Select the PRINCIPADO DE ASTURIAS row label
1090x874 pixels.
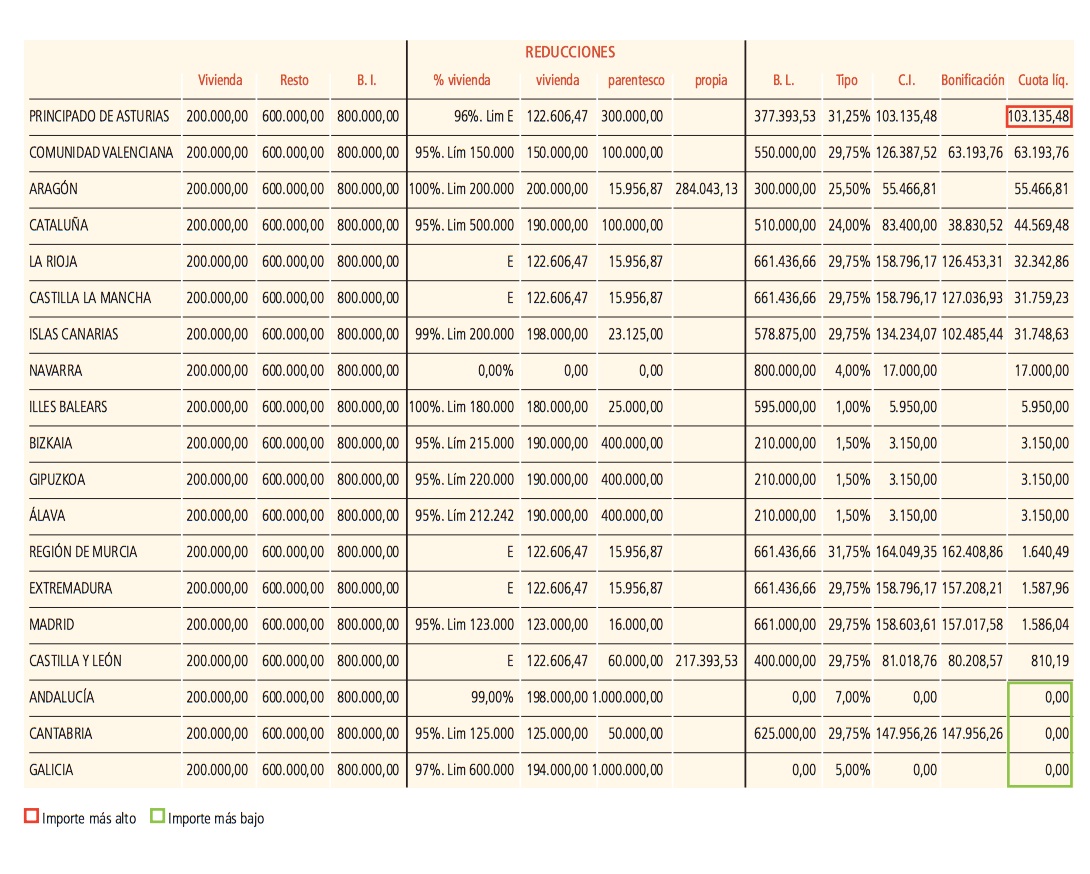click(x=99, y=116)
